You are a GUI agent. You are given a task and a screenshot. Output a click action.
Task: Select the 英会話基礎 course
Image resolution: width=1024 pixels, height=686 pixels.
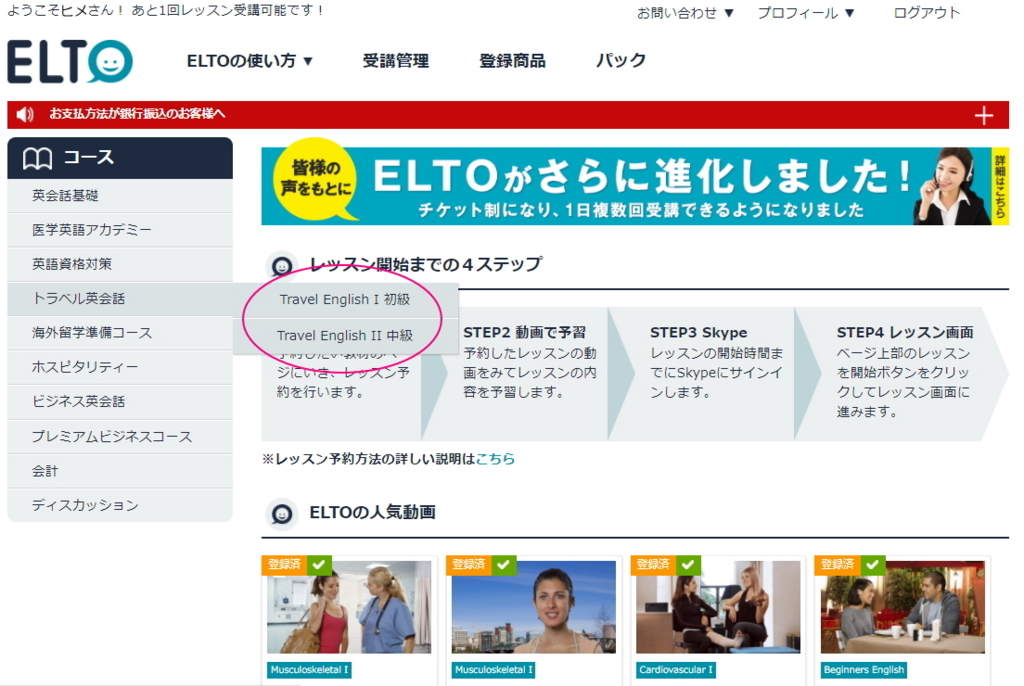pyautogui.click(x=120, y=195)
